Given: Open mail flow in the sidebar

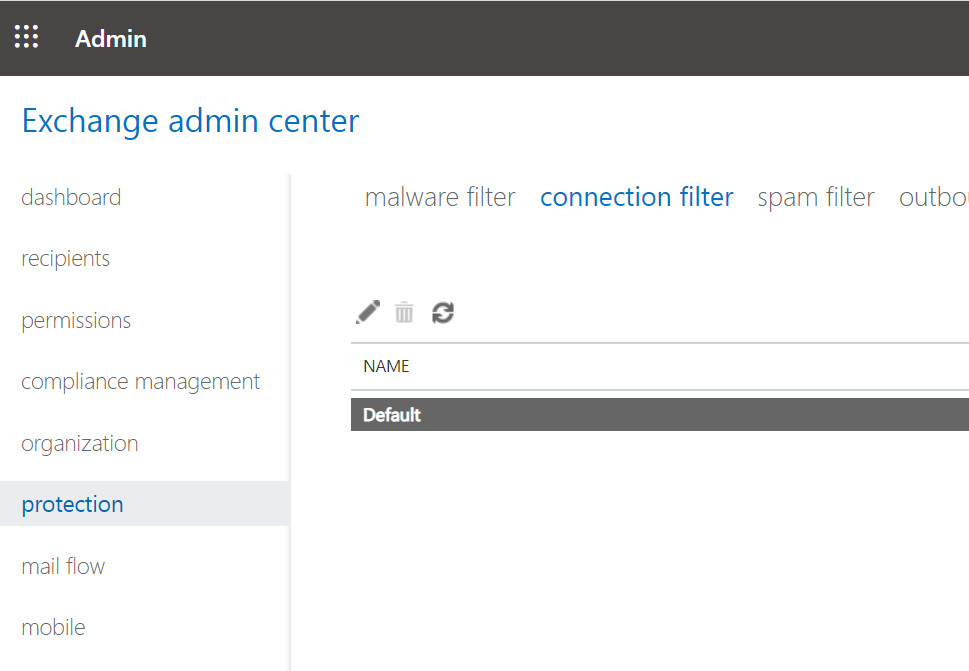Looking at the screenshot, I should click(x=63, y=566).
